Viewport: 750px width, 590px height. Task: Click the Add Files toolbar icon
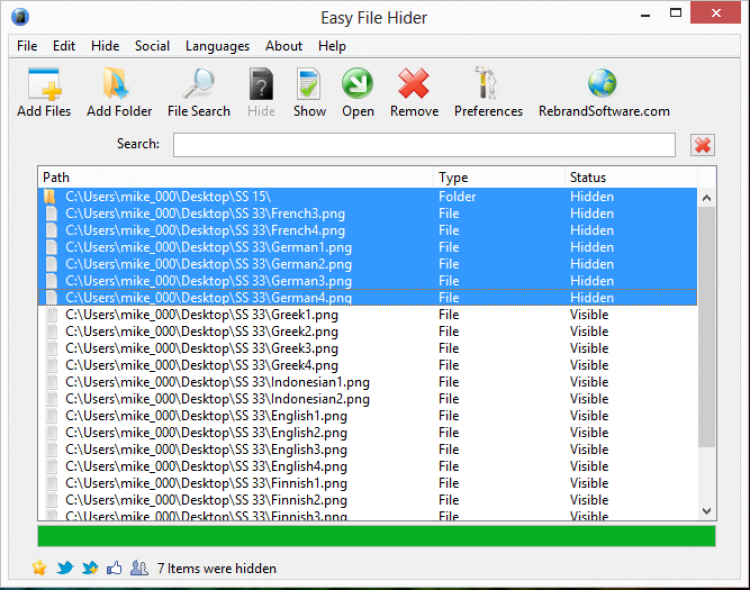click(44, 85)
